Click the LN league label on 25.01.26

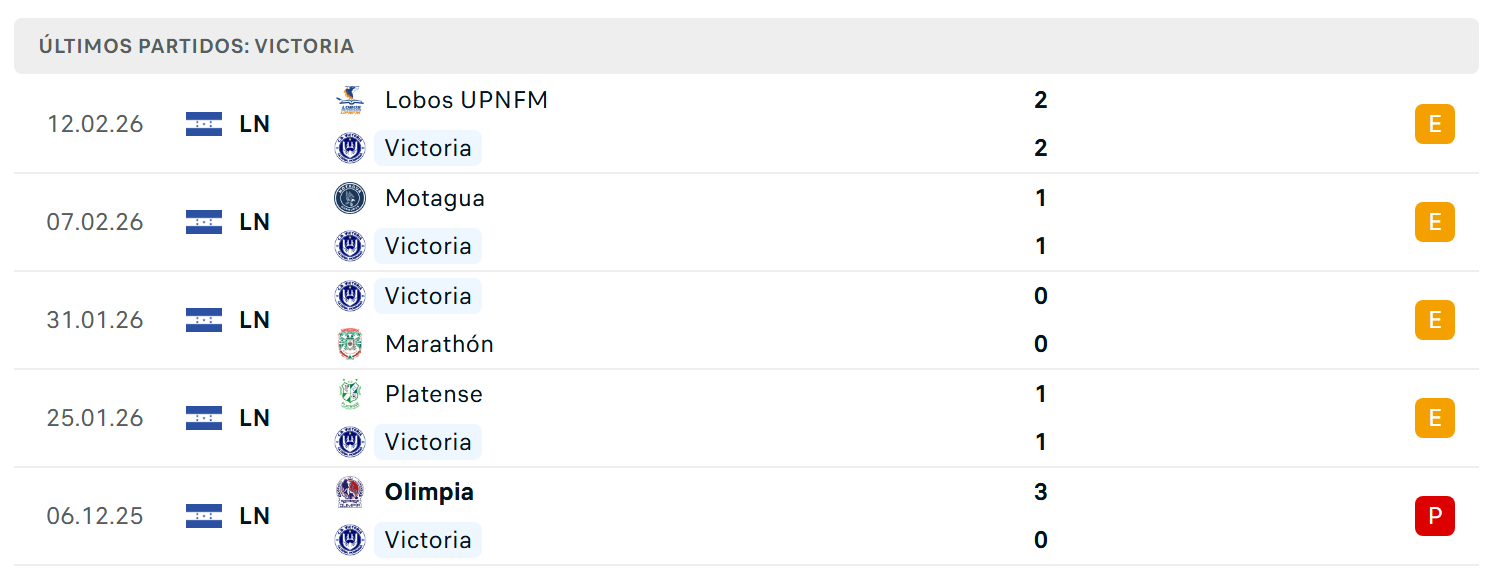point(255,418)
